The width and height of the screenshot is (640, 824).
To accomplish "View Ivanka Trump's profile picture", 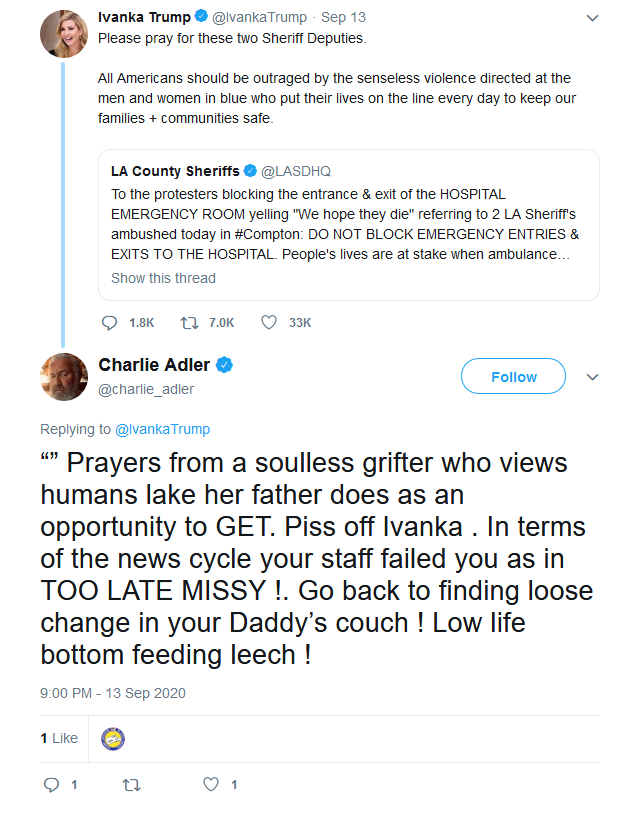I will 64,34.
